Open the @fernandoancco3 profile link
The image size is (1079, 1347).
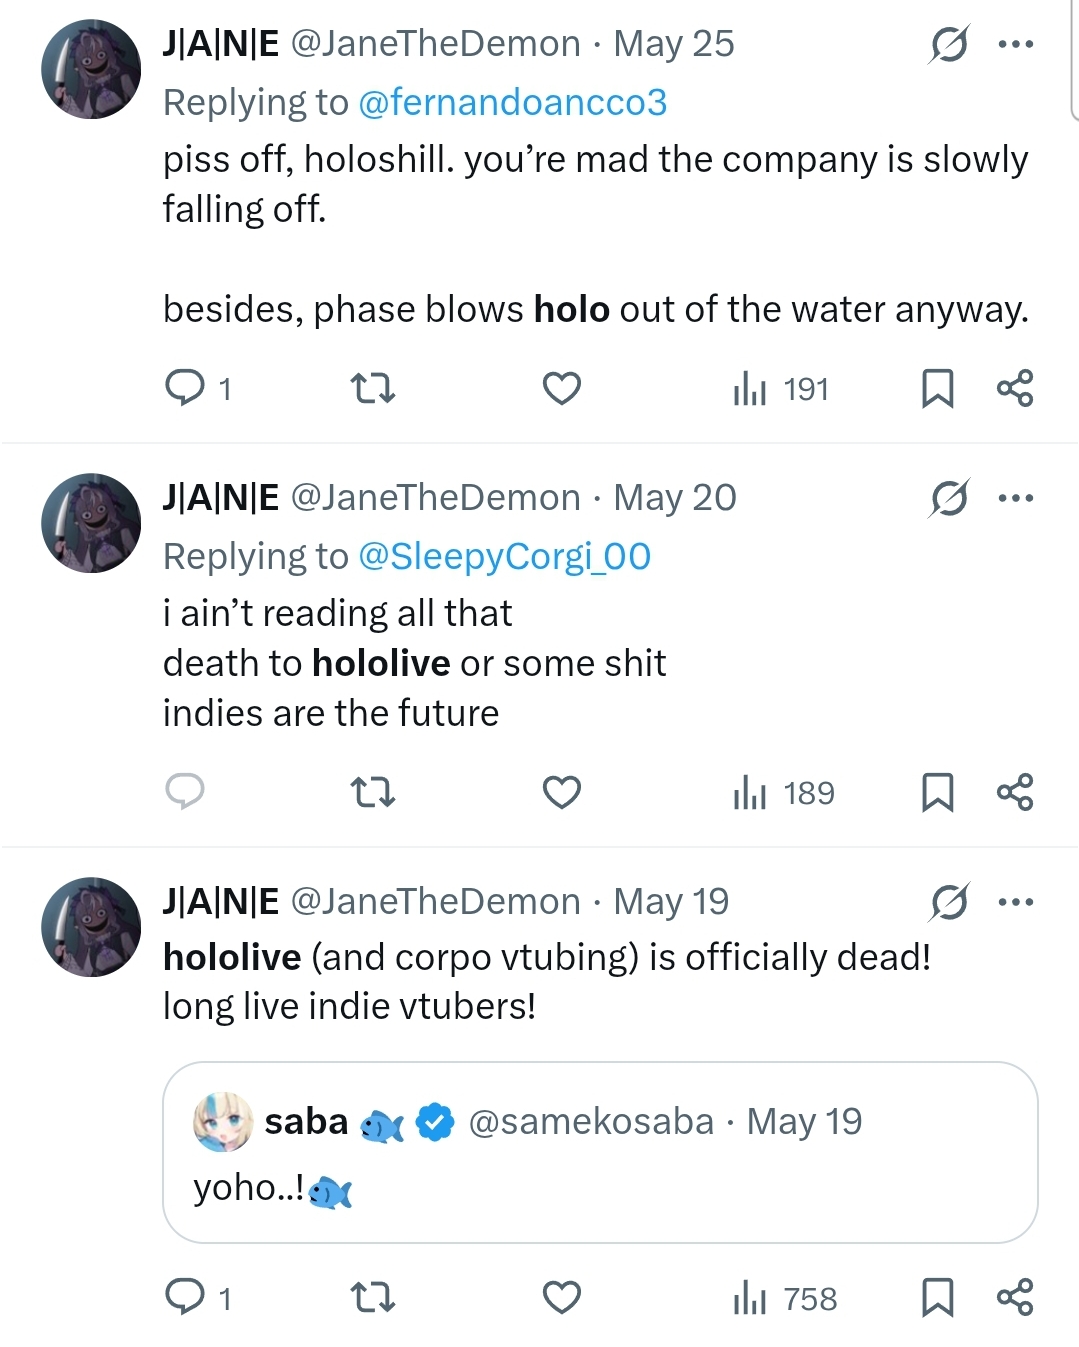(512, 102)
